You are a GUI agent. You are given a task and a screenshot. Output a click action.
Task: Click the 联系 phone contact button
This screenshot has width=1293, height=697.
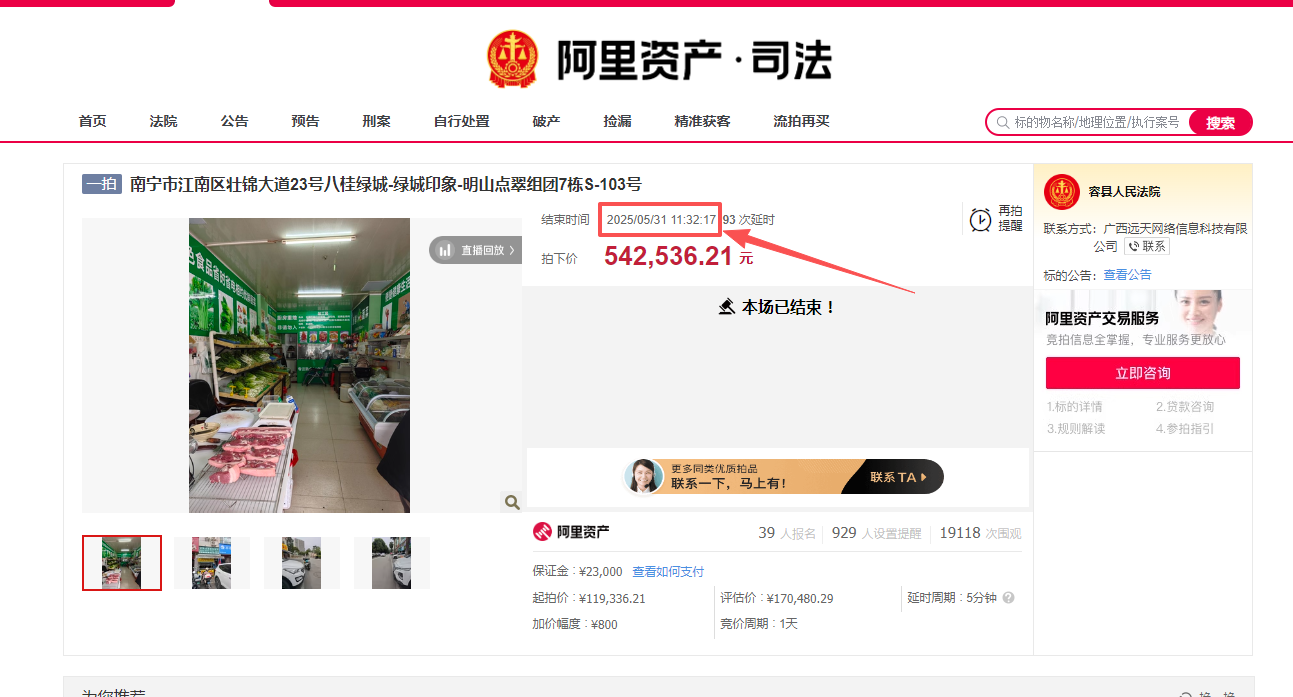click(1147, 246)
